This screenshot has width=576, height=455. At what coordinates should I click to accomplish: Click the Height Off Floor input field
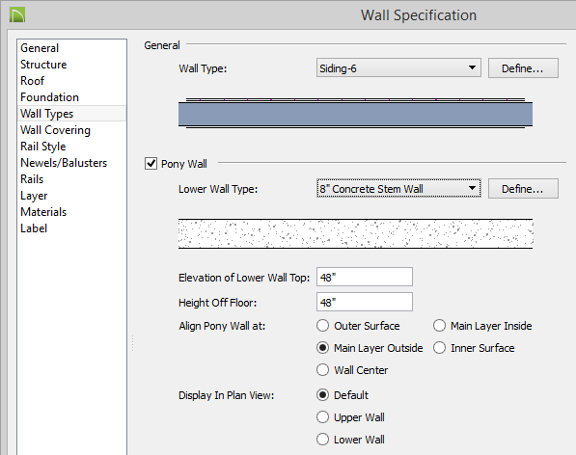pos(364,302)
